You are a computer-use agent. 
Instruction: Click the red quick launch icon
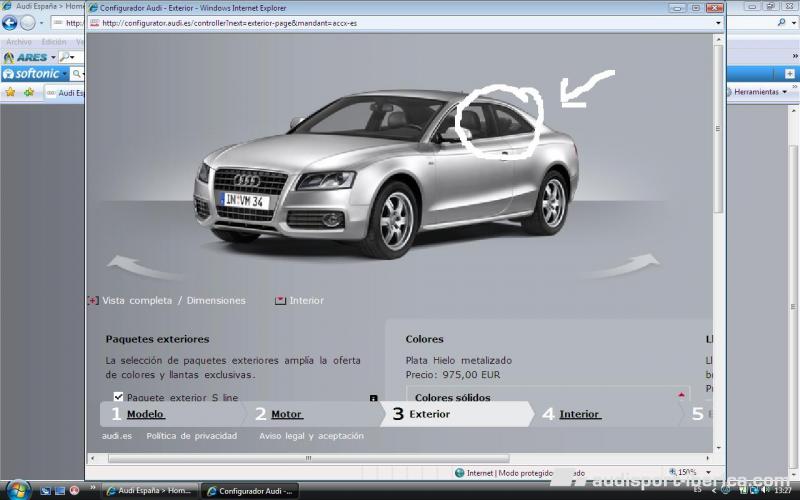click(74, 491)
